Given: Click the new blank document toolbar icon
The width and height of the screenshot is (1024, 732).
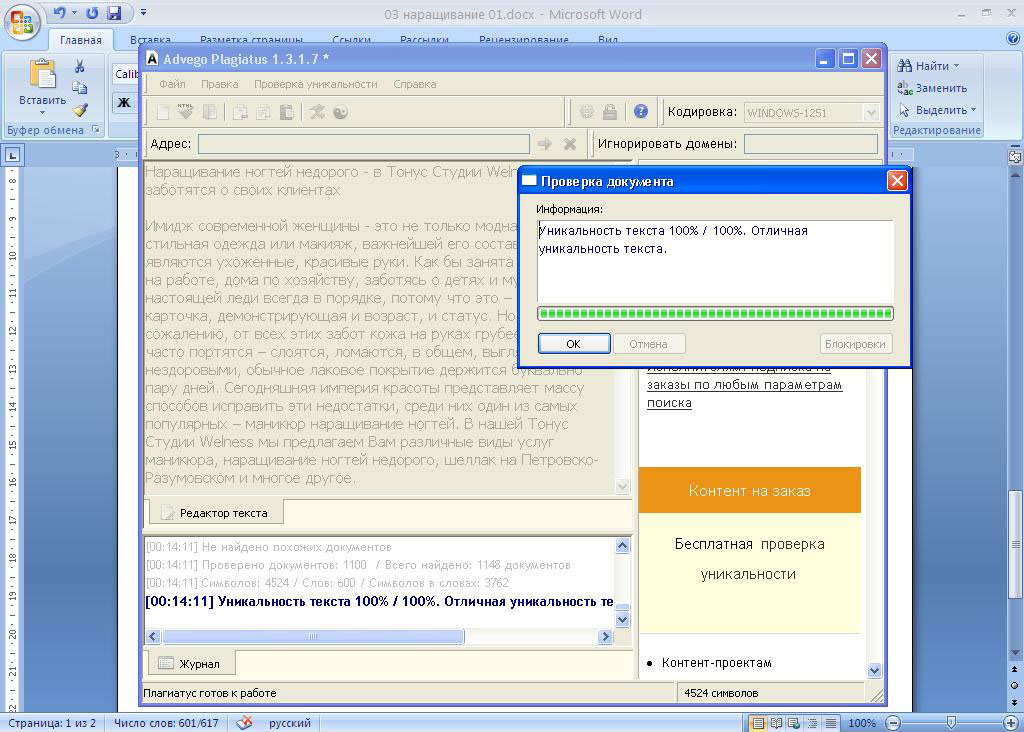Looking at the screenshot, I should click(163, 112).
